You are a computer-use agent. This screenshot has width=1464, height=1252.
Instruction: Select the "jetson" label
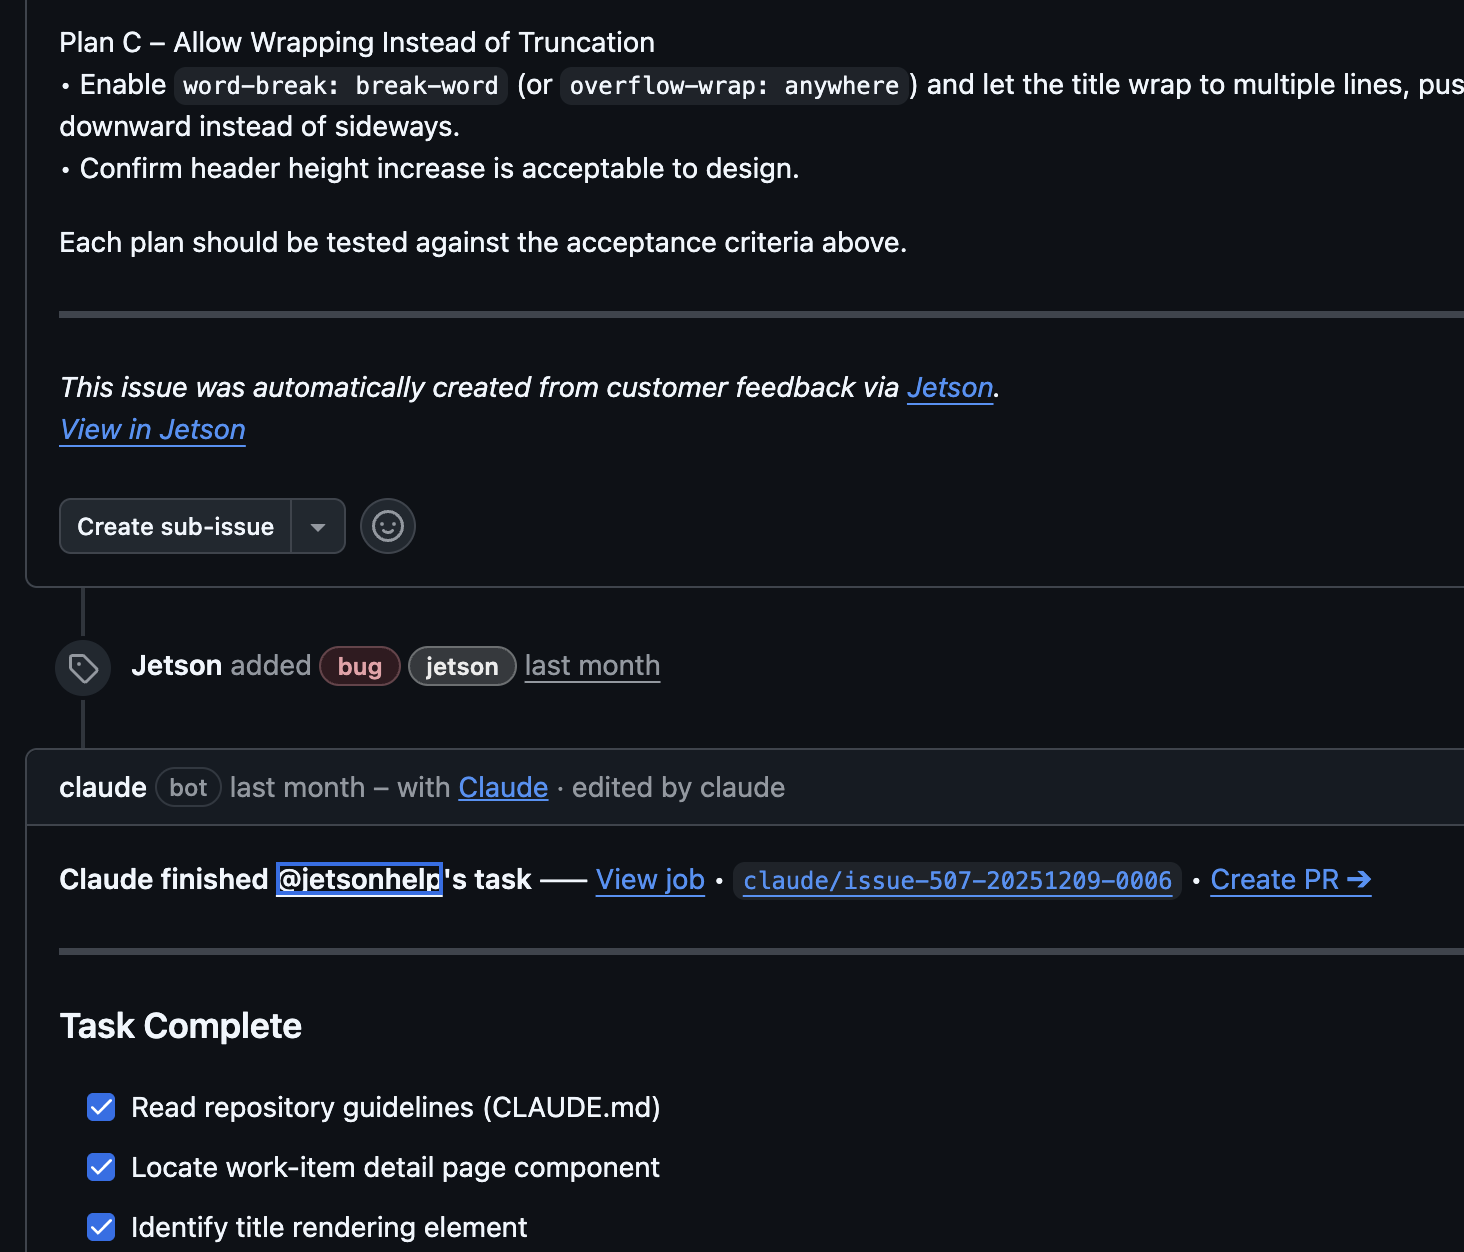(461, 666)
